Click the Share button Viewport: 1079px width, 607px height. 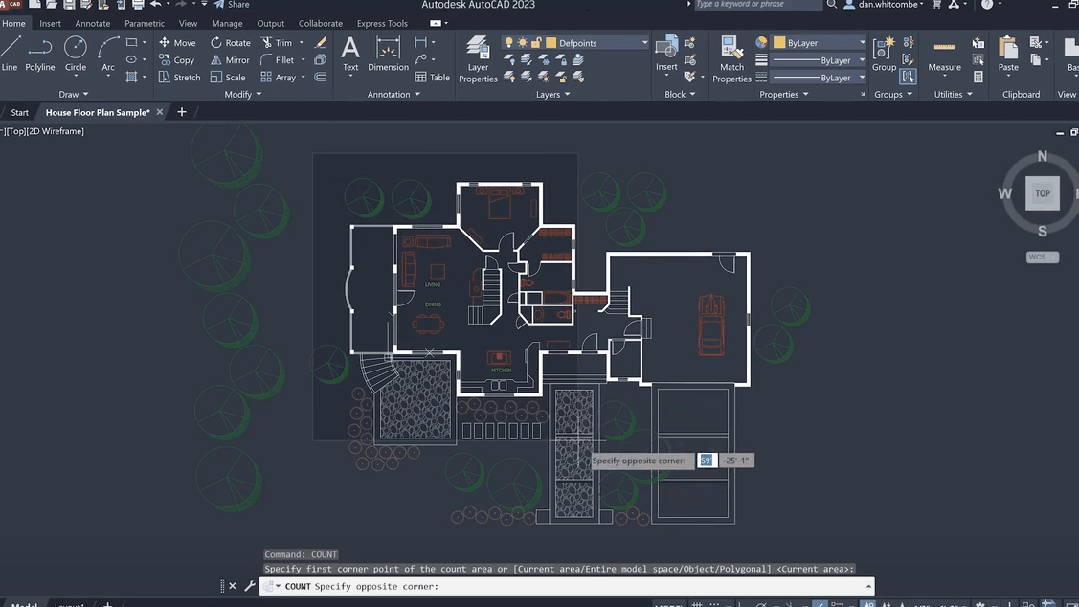(x=232, y=5)
